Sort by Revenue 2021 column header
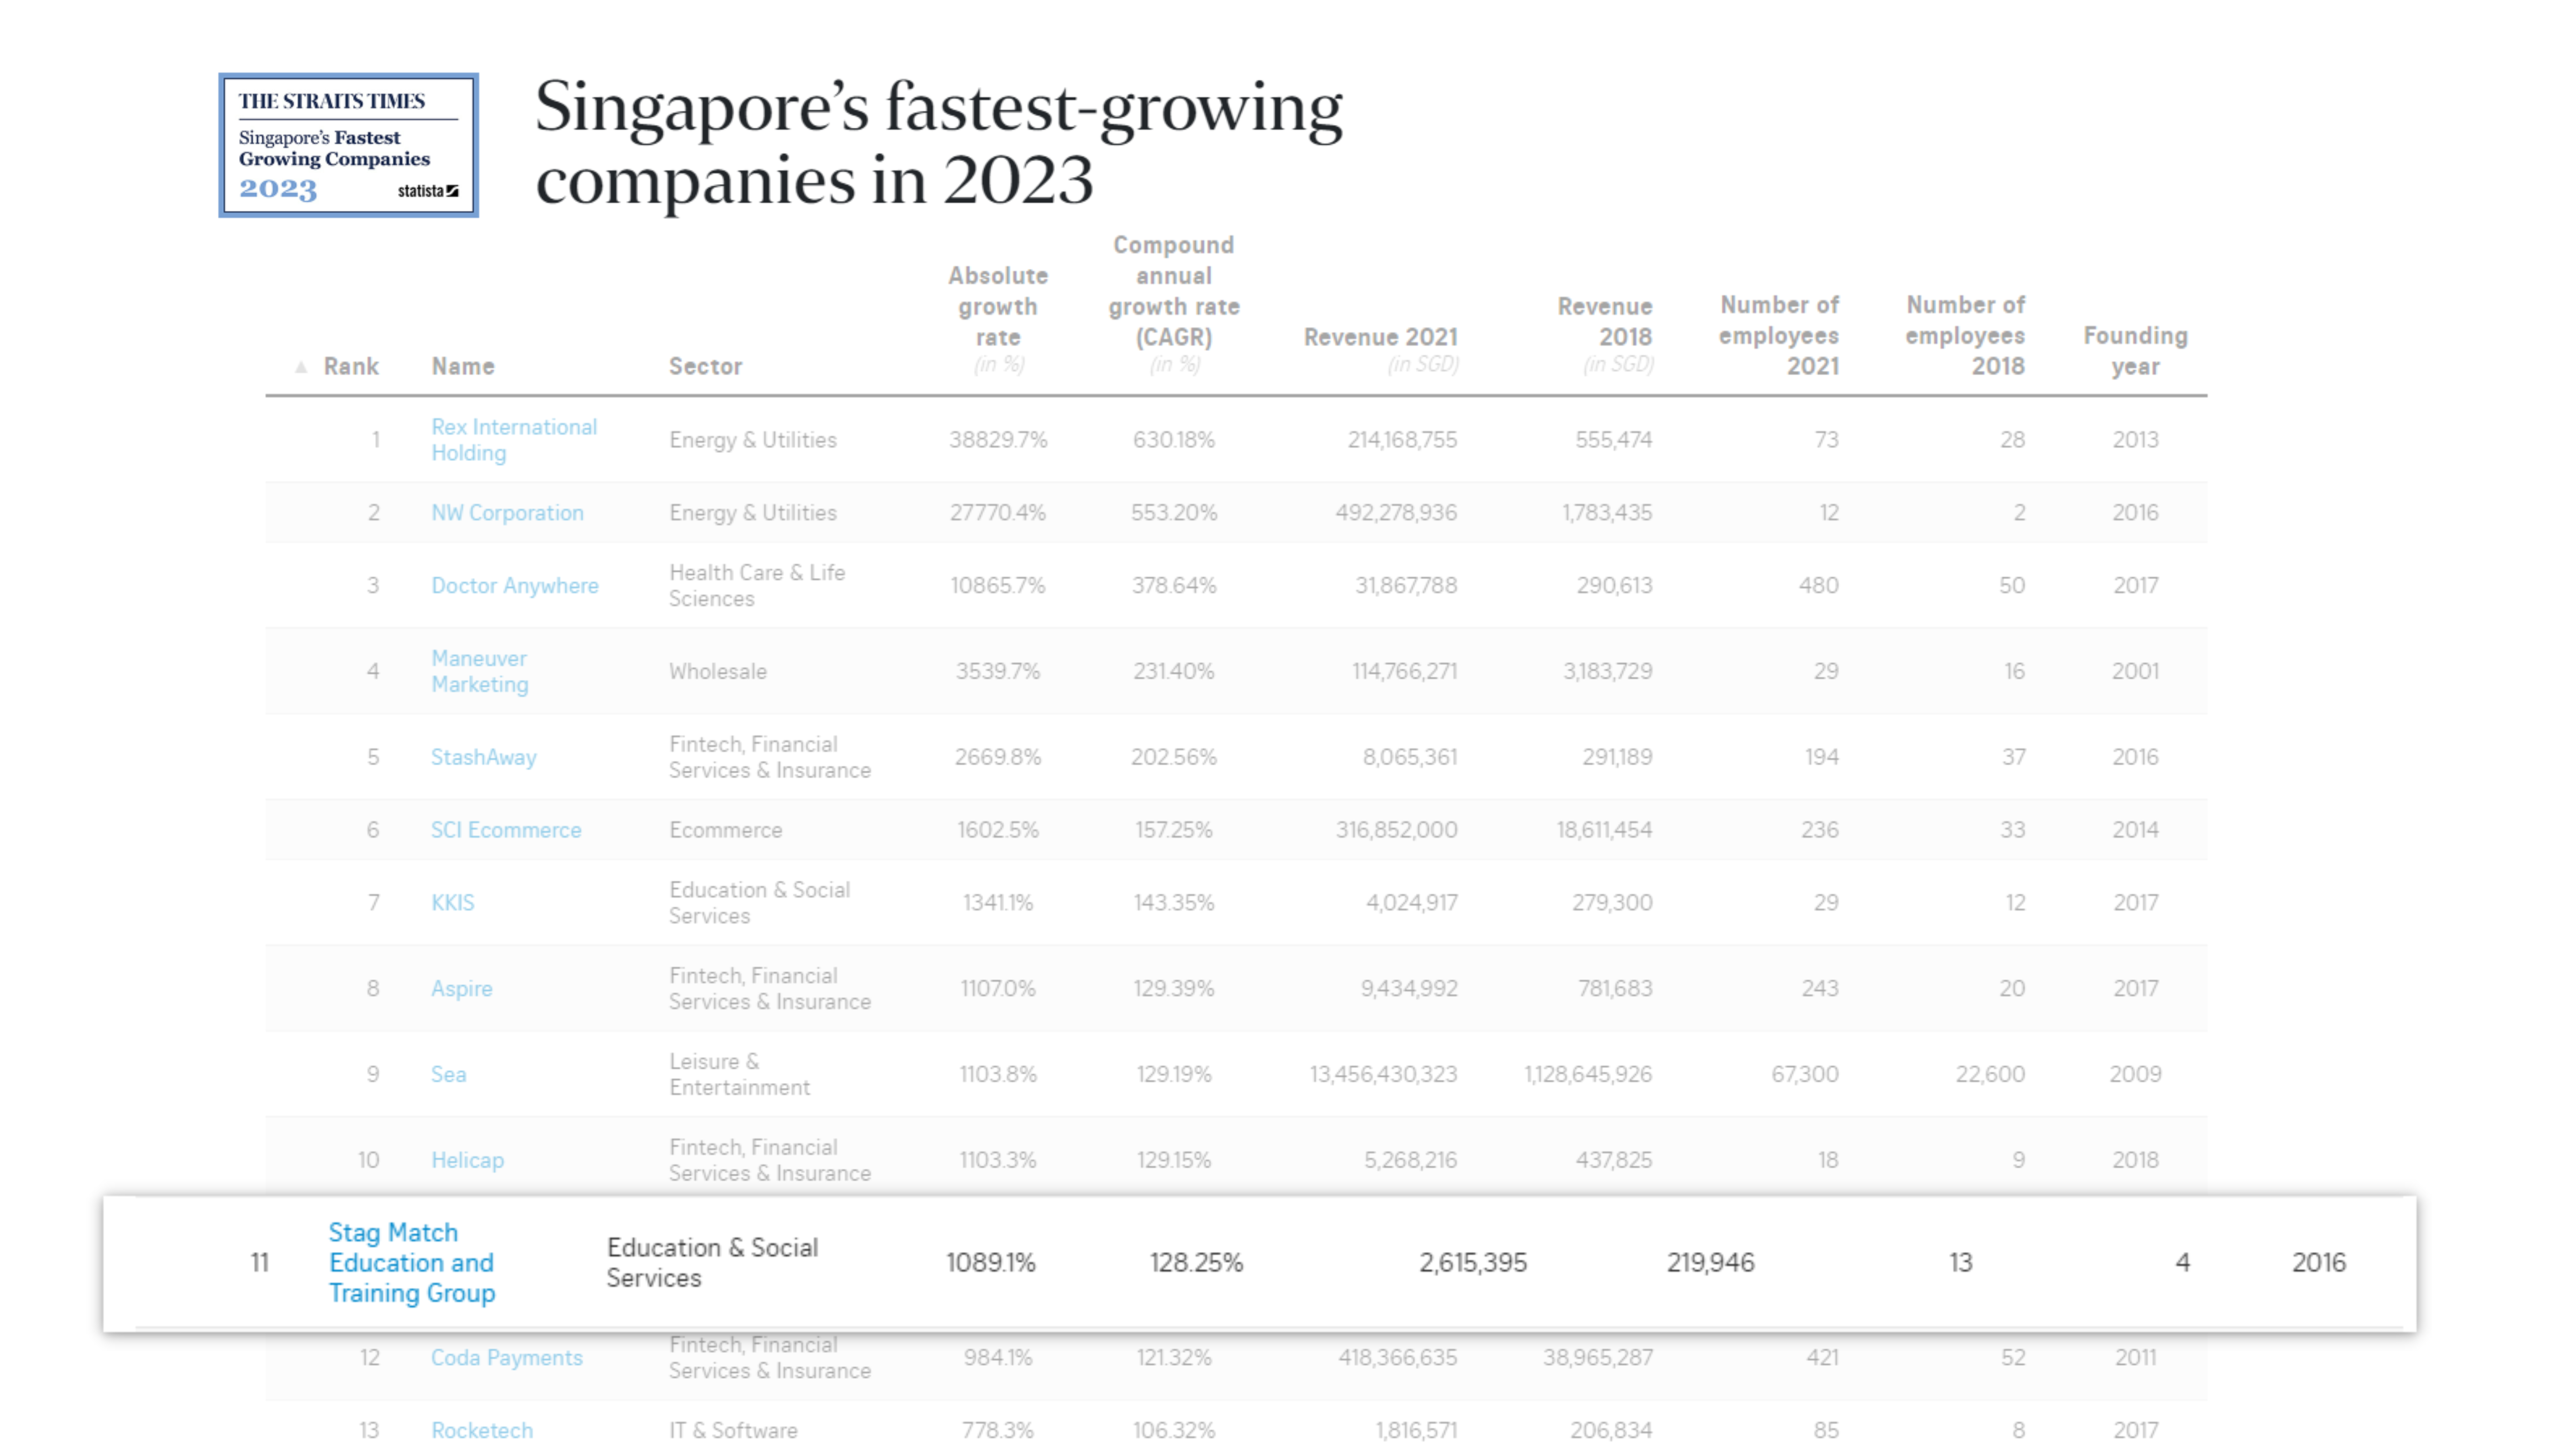 click(1380, 349)
